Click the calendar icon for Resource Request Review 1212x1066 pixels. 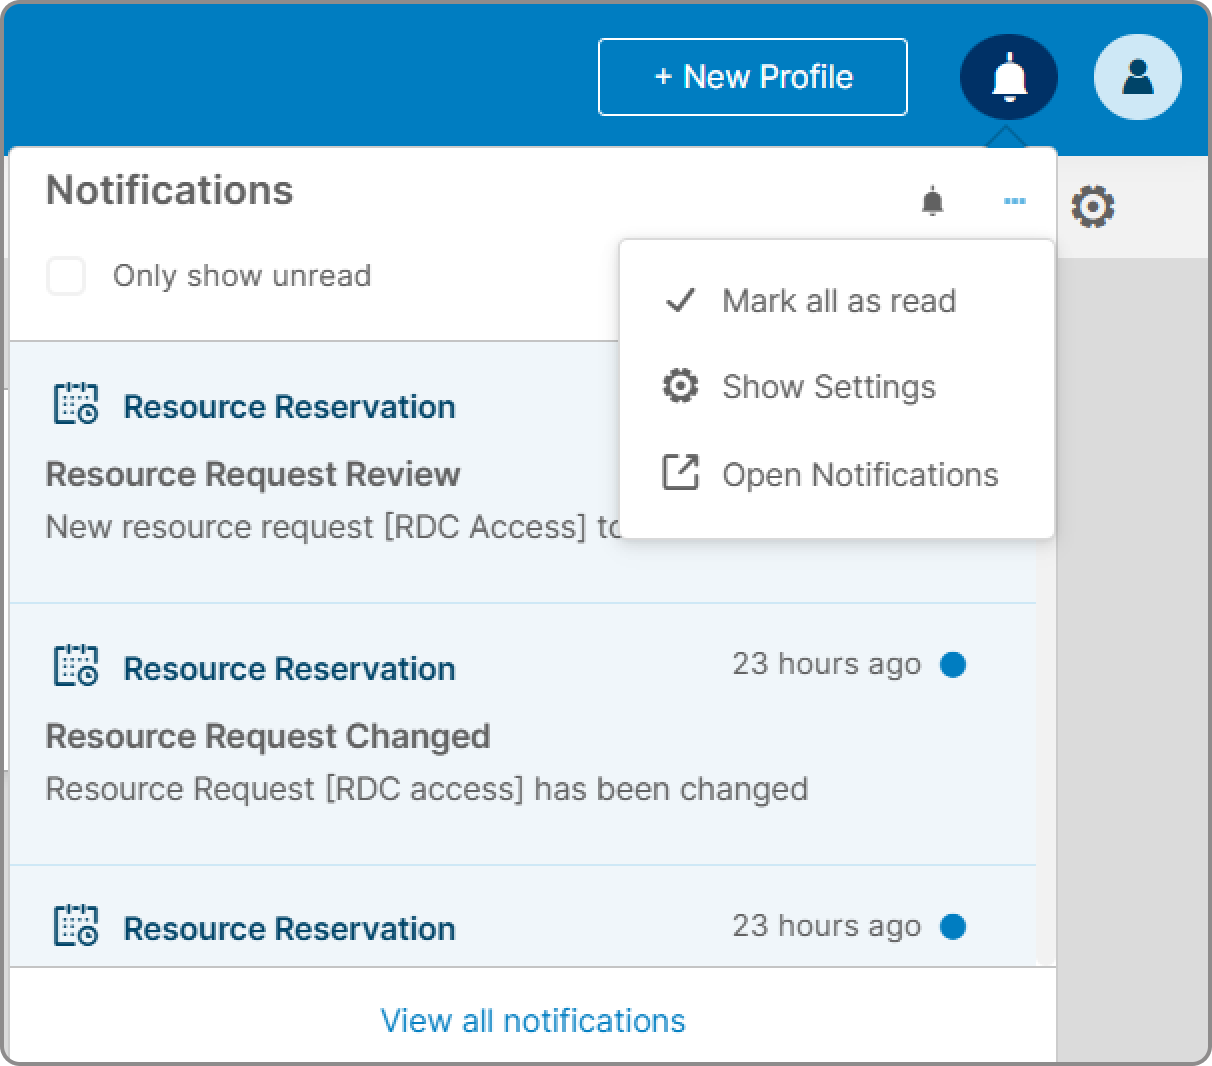(x=76, y=404)
